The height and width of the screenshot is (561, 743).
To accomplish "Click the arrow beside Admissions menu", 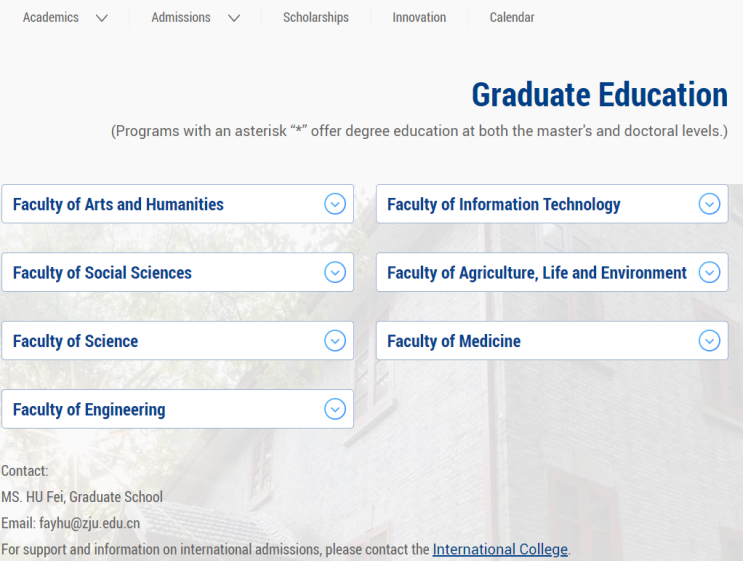I will 234,18.
